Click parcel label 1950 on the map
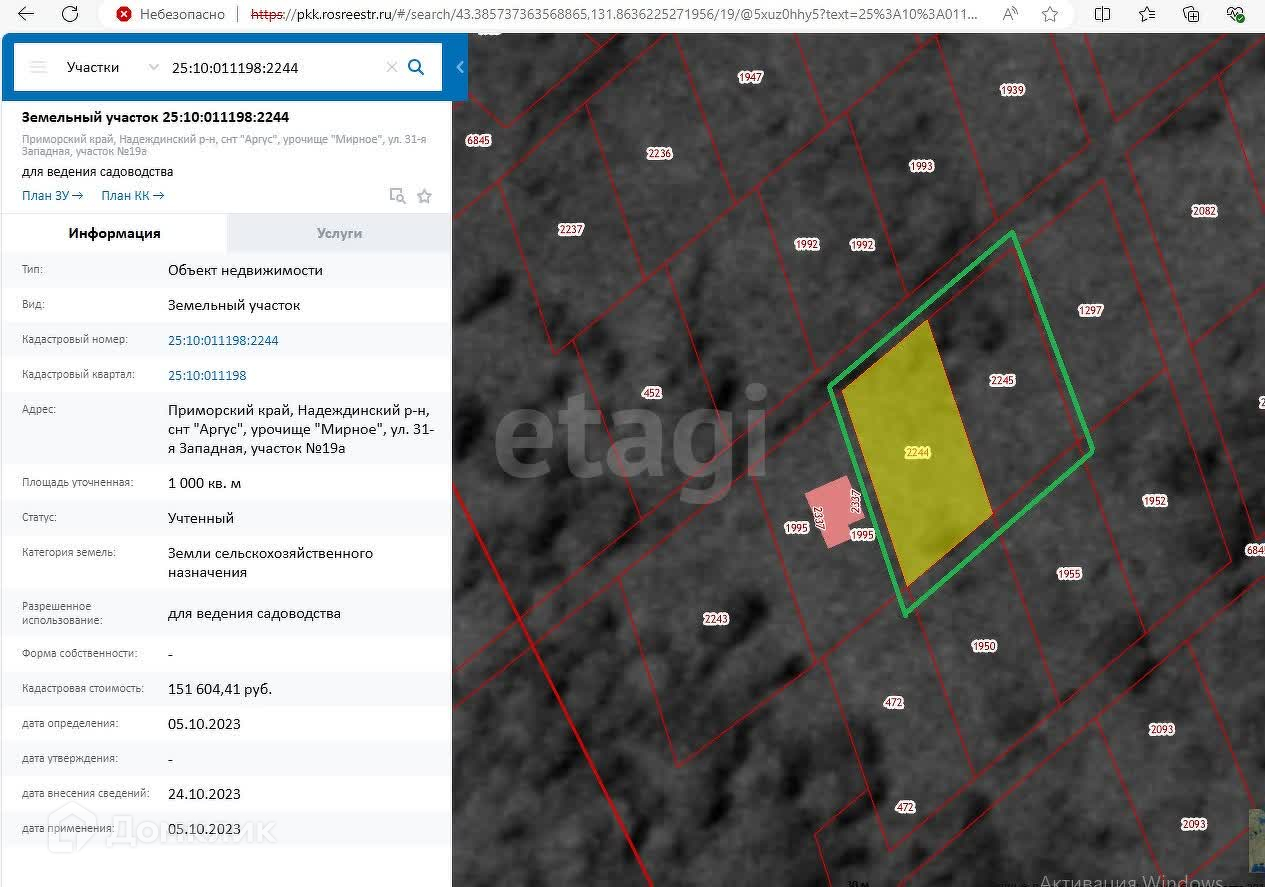 984,646
